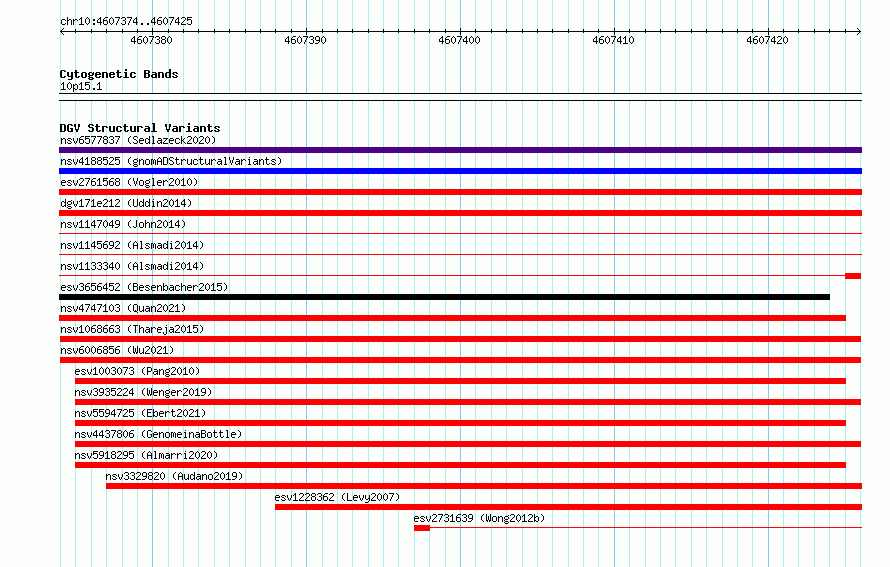Open variant esv2731639 (Wong2012b) label
The width and height of the screenshot is (890, 567).
click(479, 518)
